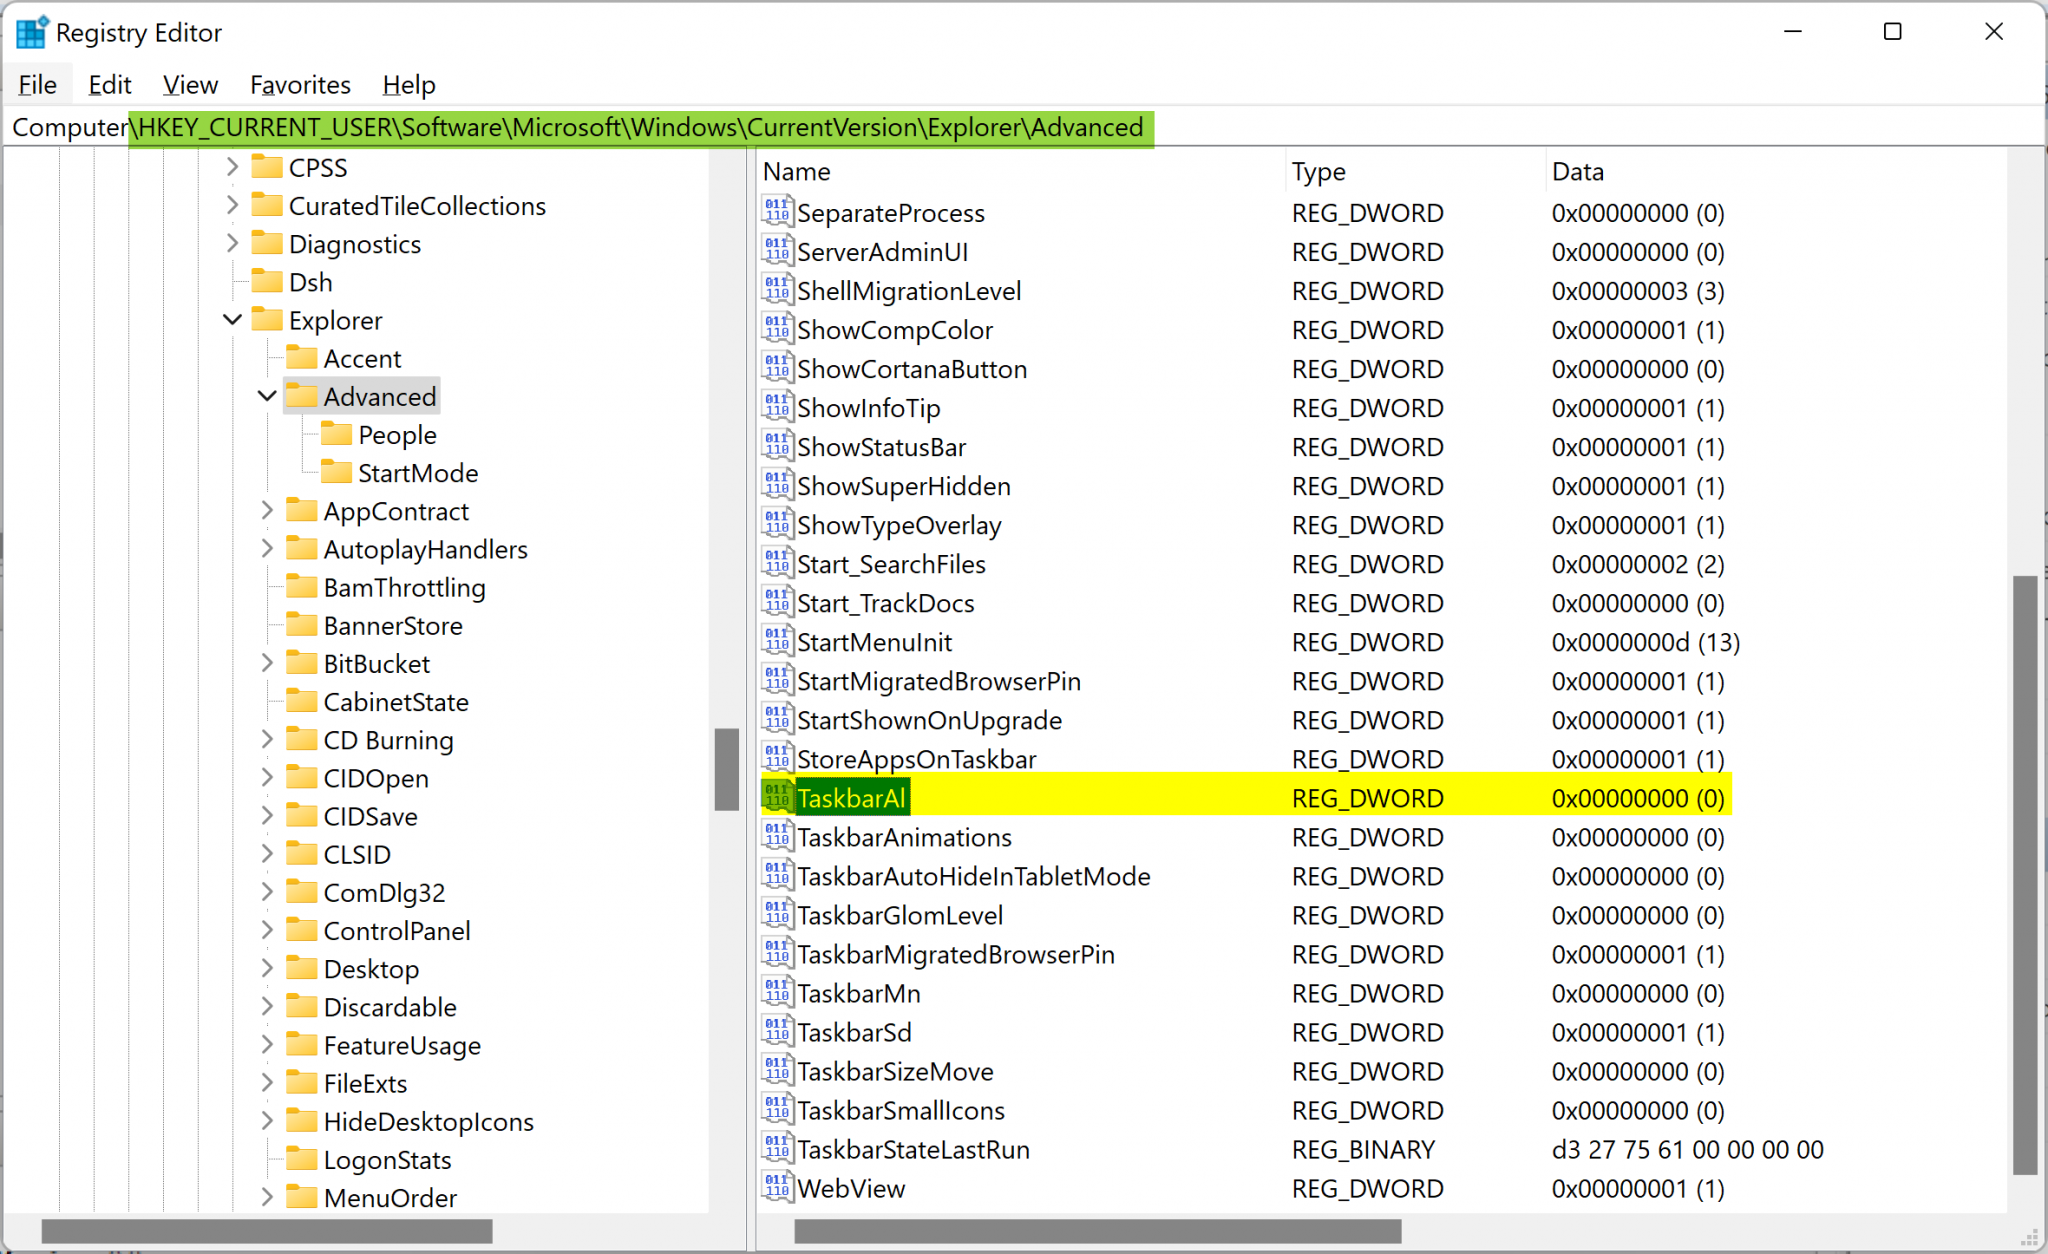Click the Registry Editor app icon
Viewport: 2048px width, 1254px height.
tap(32, 32)
